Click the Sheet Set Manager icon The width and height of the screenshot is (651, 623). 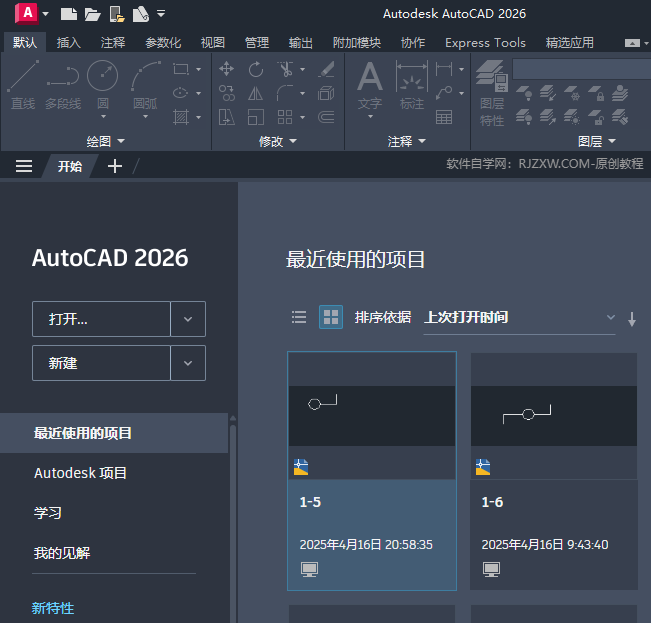click(x=141, y=14)
